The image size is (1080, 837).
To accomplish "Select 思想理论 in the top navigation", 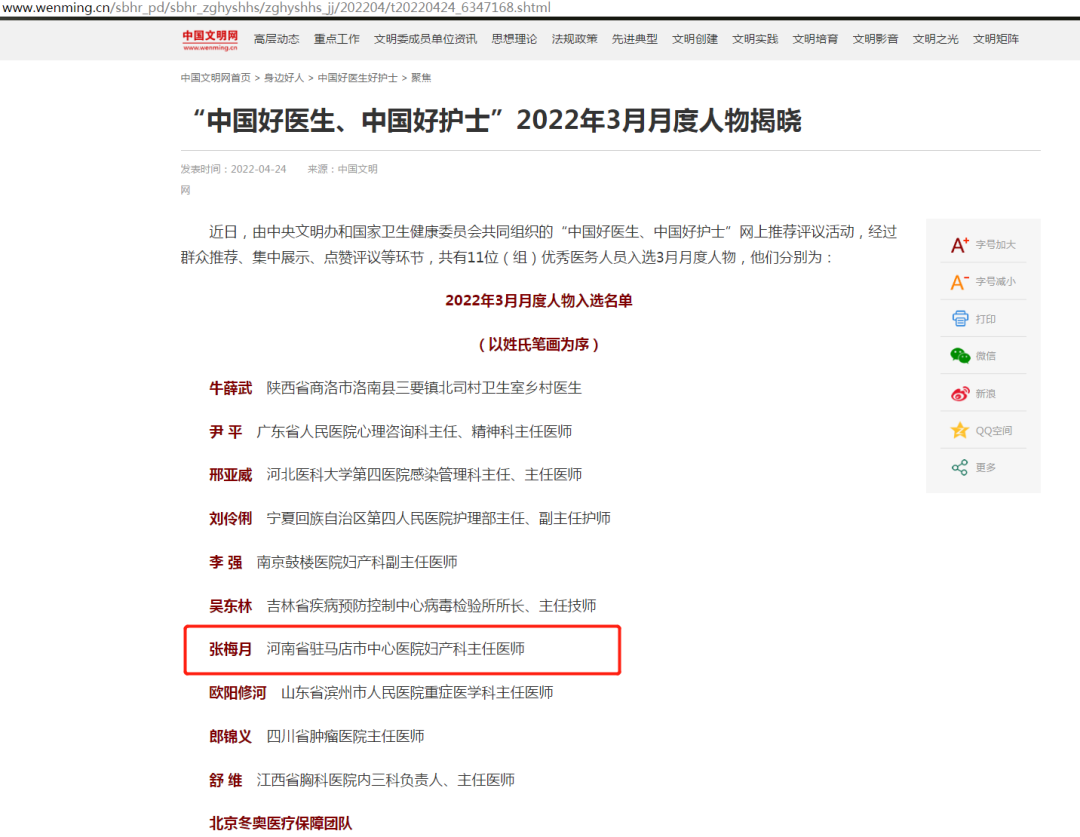I will (x=514, y=39).
